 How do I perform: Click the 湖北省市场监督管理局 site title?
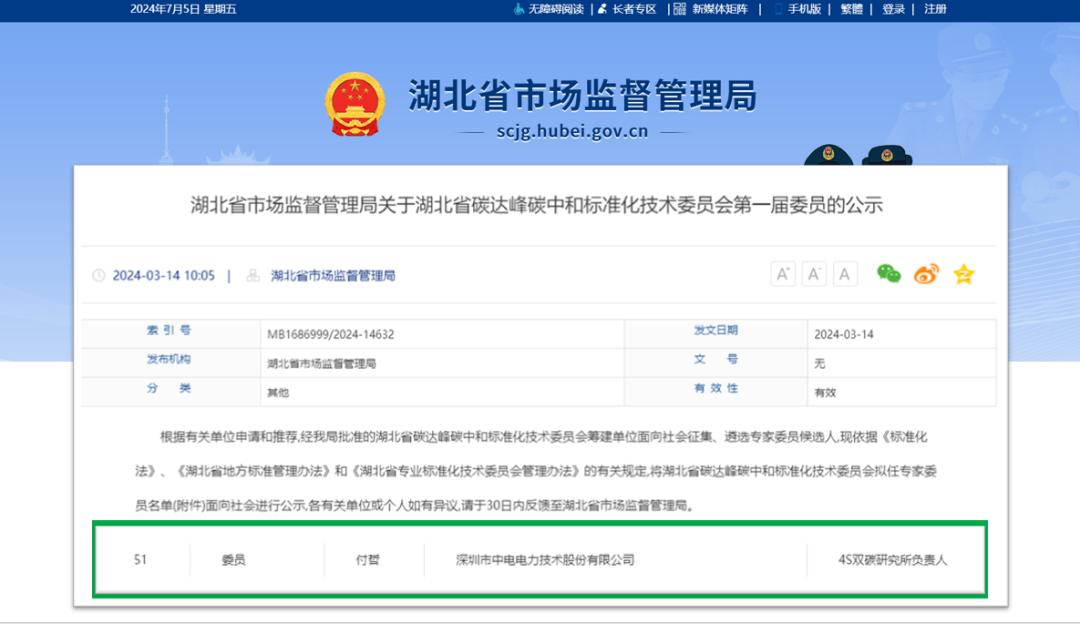[582, 96]
